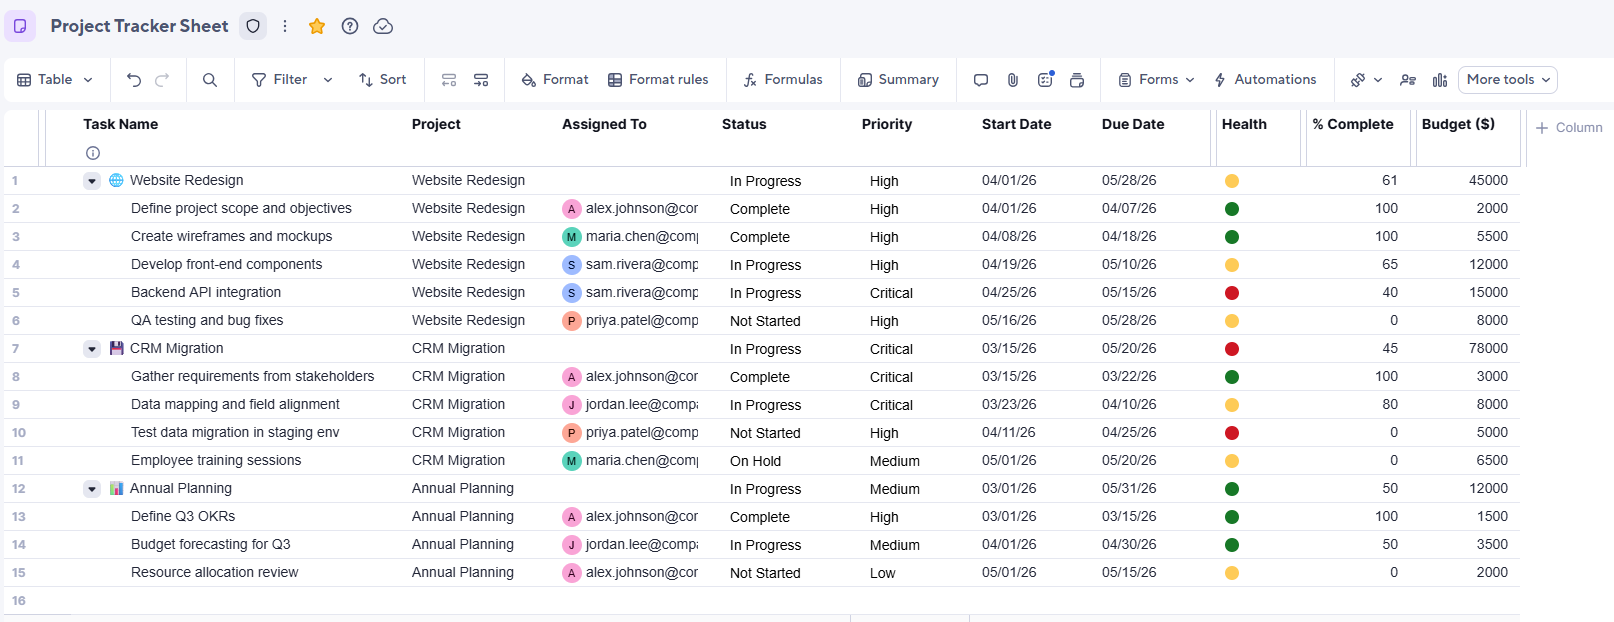The image size is (1614, 622).
Task: Click the 05/31/26 due date cell
Action: [1129, 489]
